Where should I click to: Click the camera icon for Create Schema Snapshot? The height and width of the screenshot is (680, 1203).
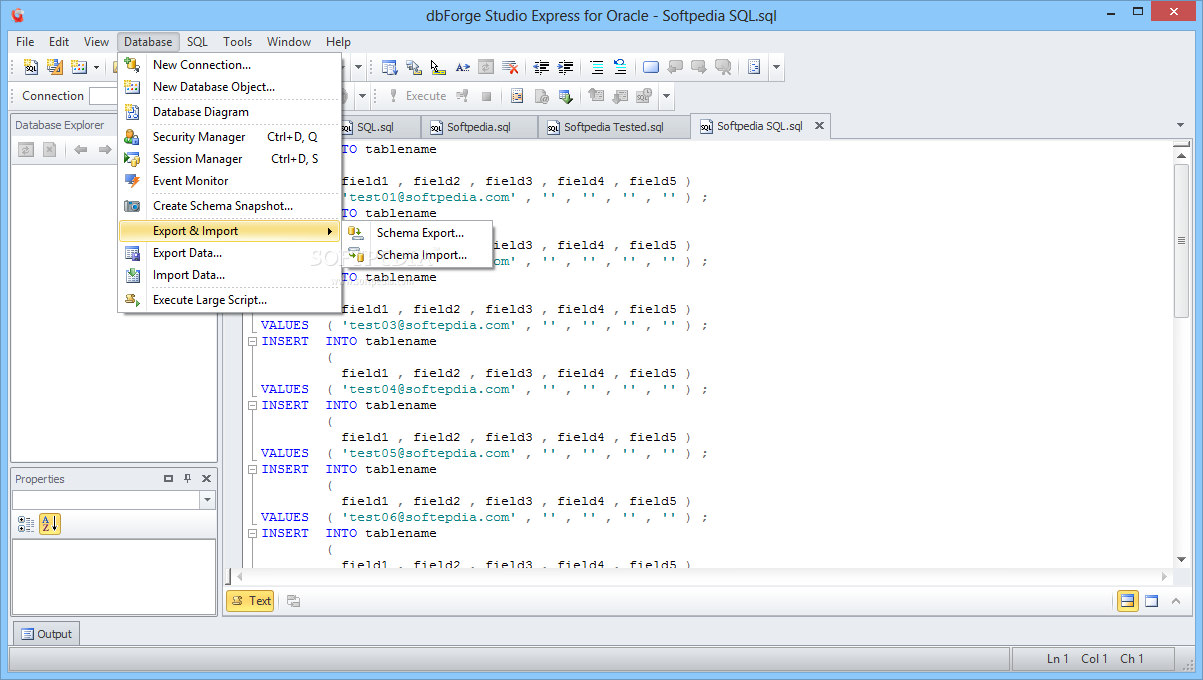point(132,206)
